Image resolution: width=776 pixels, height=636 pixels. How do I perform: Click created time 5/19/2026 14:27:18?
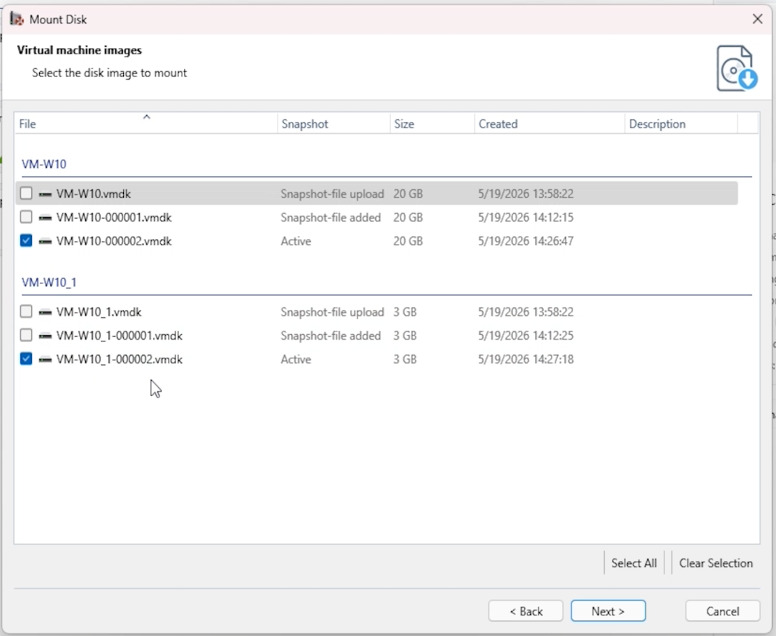526,359
